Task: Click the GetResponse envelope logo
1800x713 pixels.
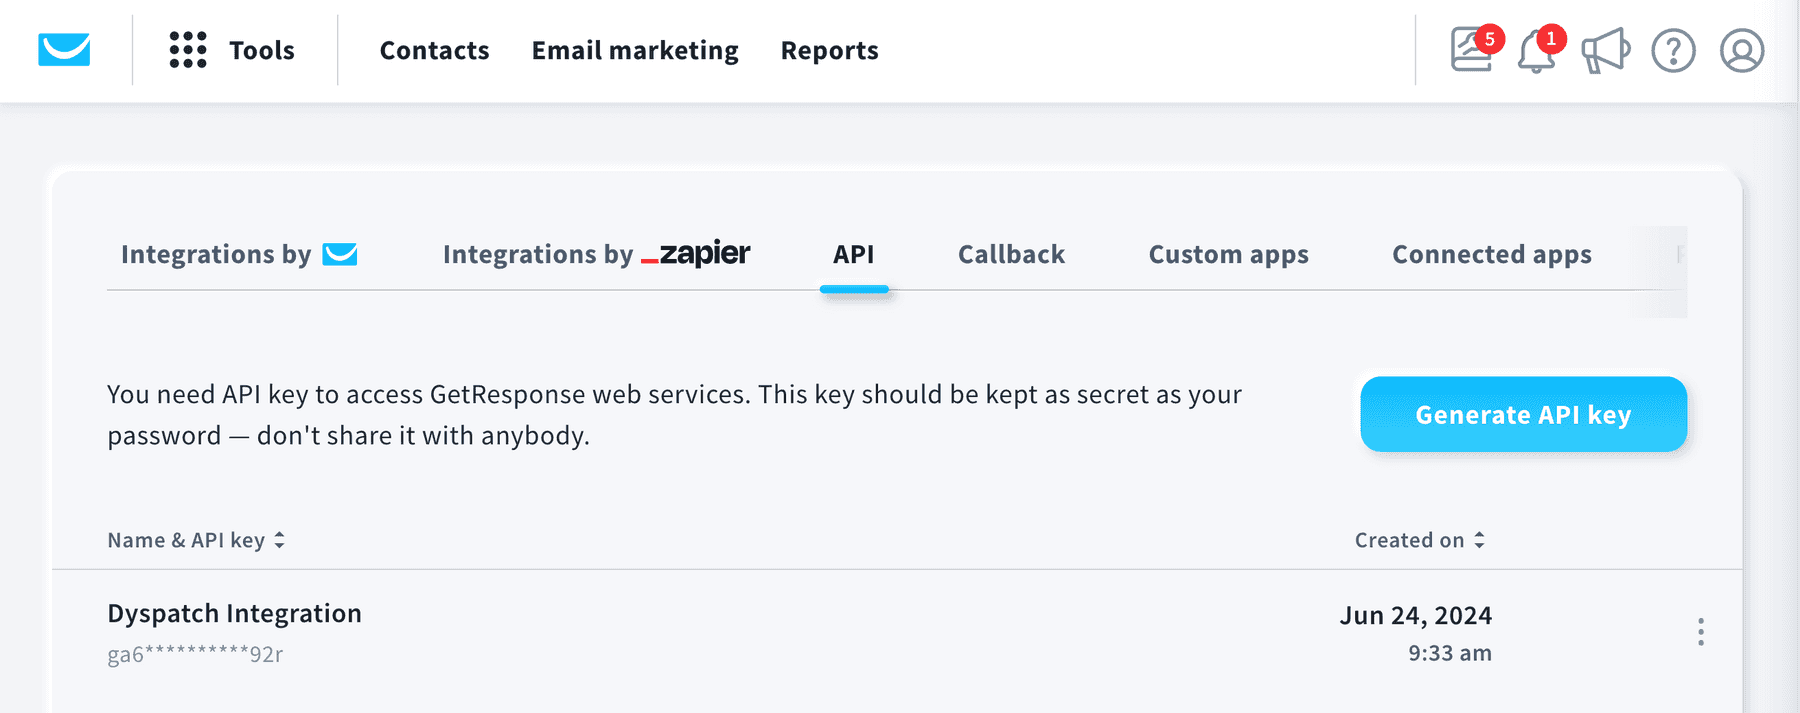Action: pos(63,50)
